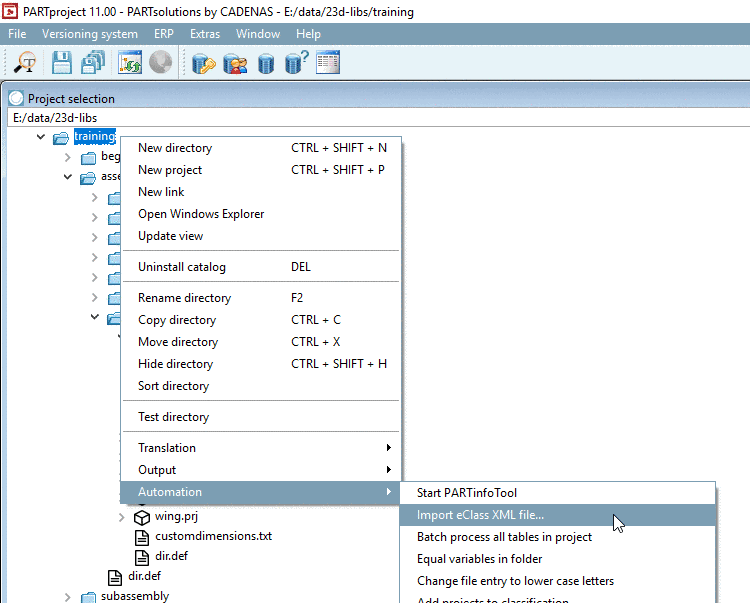Select Open Windows Explorer
This screenshot has width=750, height=603.
[x=261, y=214]
